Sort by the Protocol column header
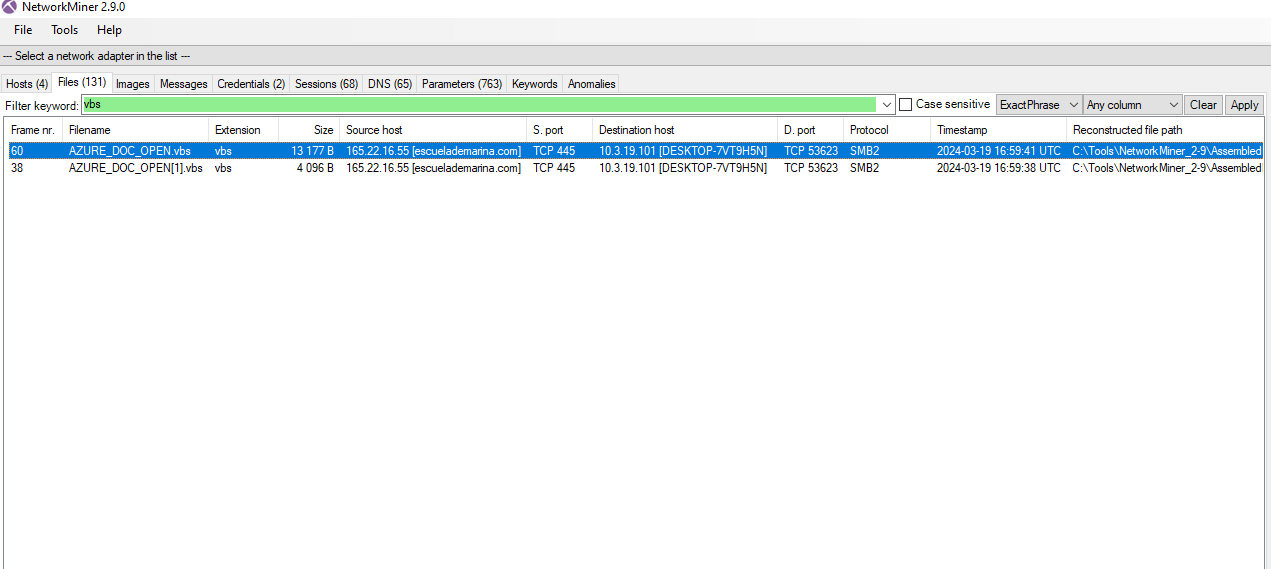The image size is (1271, 569). [x=887, y=130]
